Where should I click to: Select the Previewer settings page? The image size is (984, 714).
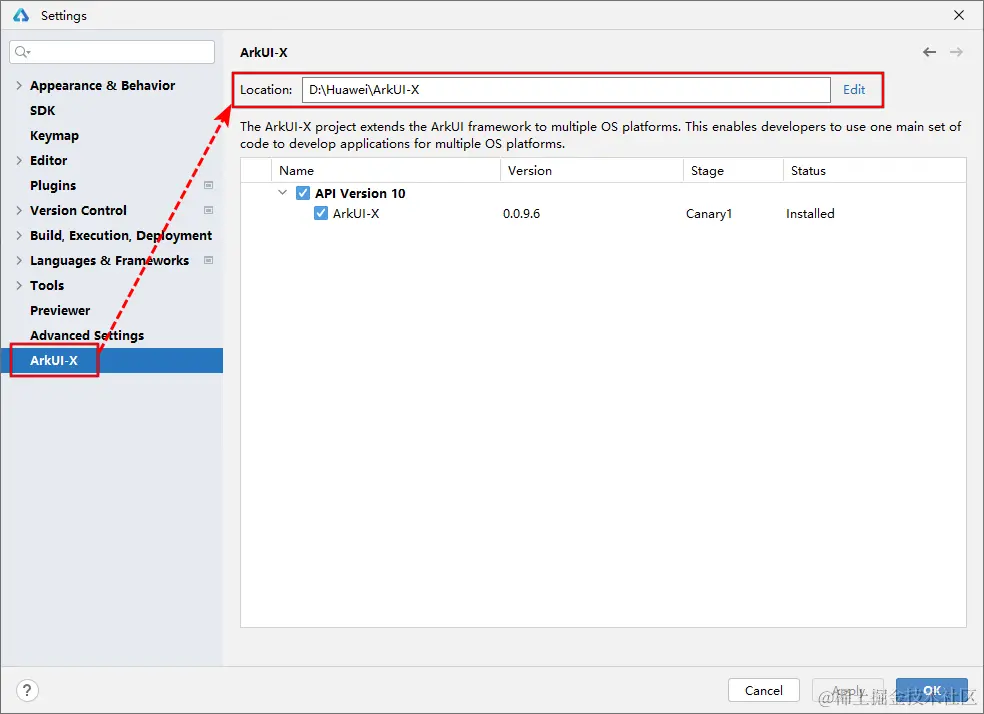pos(60,311)
